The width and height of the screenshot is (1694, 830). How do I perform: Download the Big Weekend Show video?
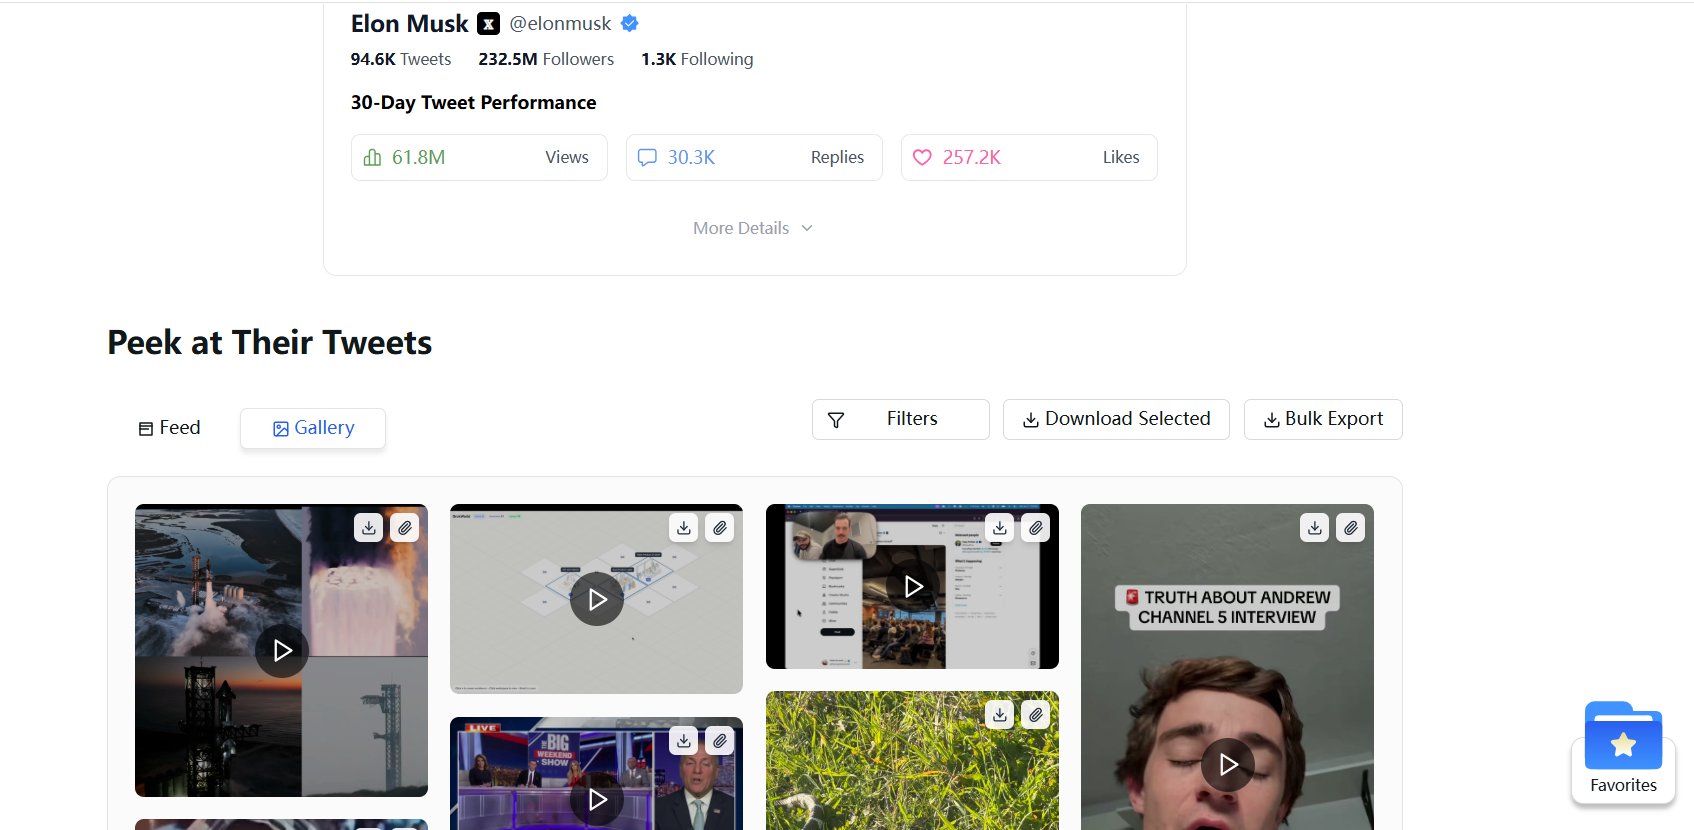point(684,741)
